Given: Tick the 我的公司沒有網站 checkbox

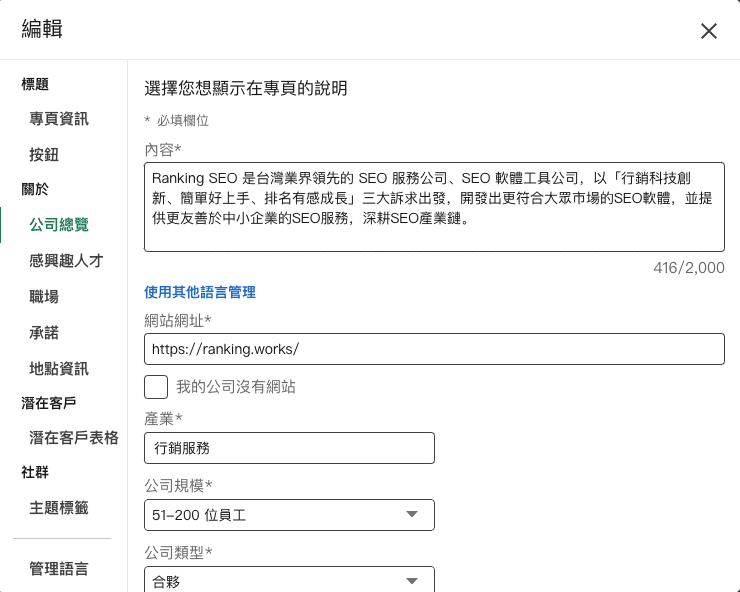Looking at the screenshot, I should 156,387.
